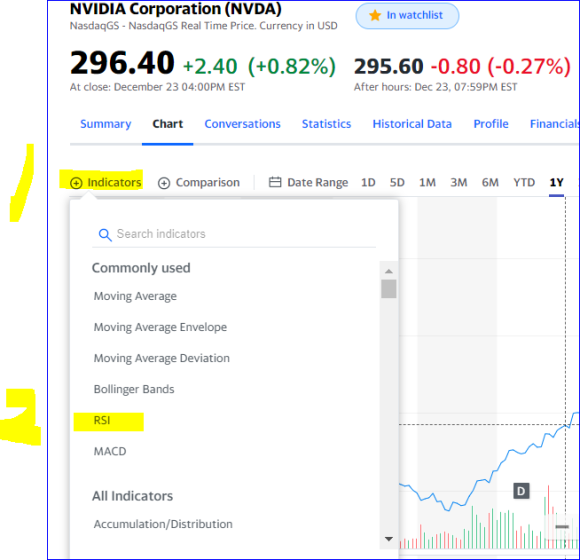Viewport: 580px width, 560px height.
Task: Set chart range to 1M
Action: coord(427,182)
